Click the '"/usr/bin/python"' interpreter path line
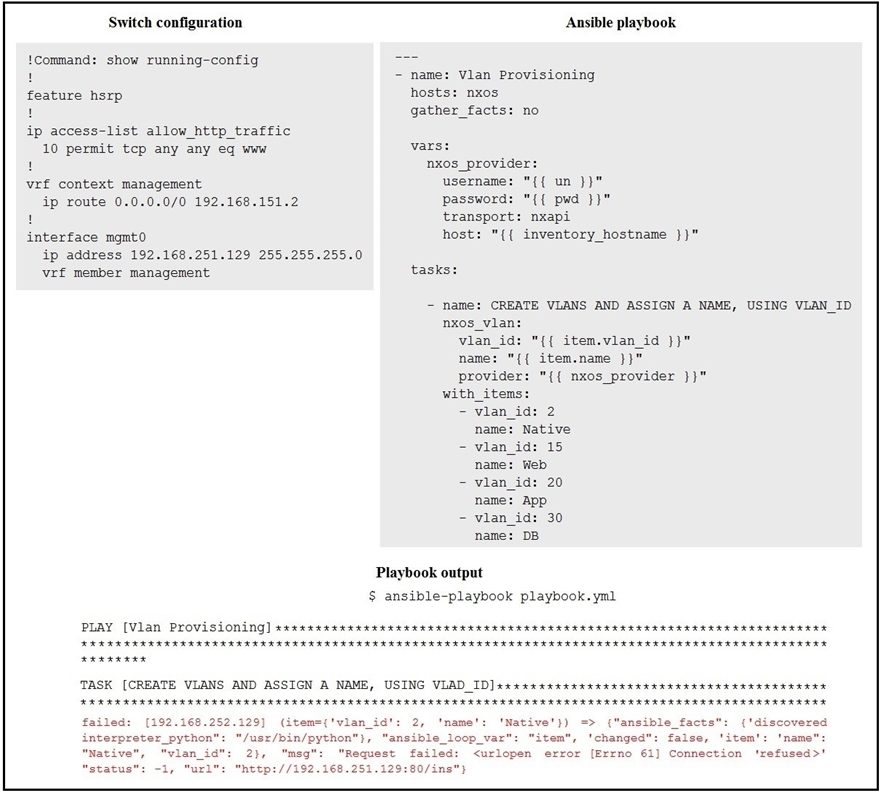 coord(454,738)
